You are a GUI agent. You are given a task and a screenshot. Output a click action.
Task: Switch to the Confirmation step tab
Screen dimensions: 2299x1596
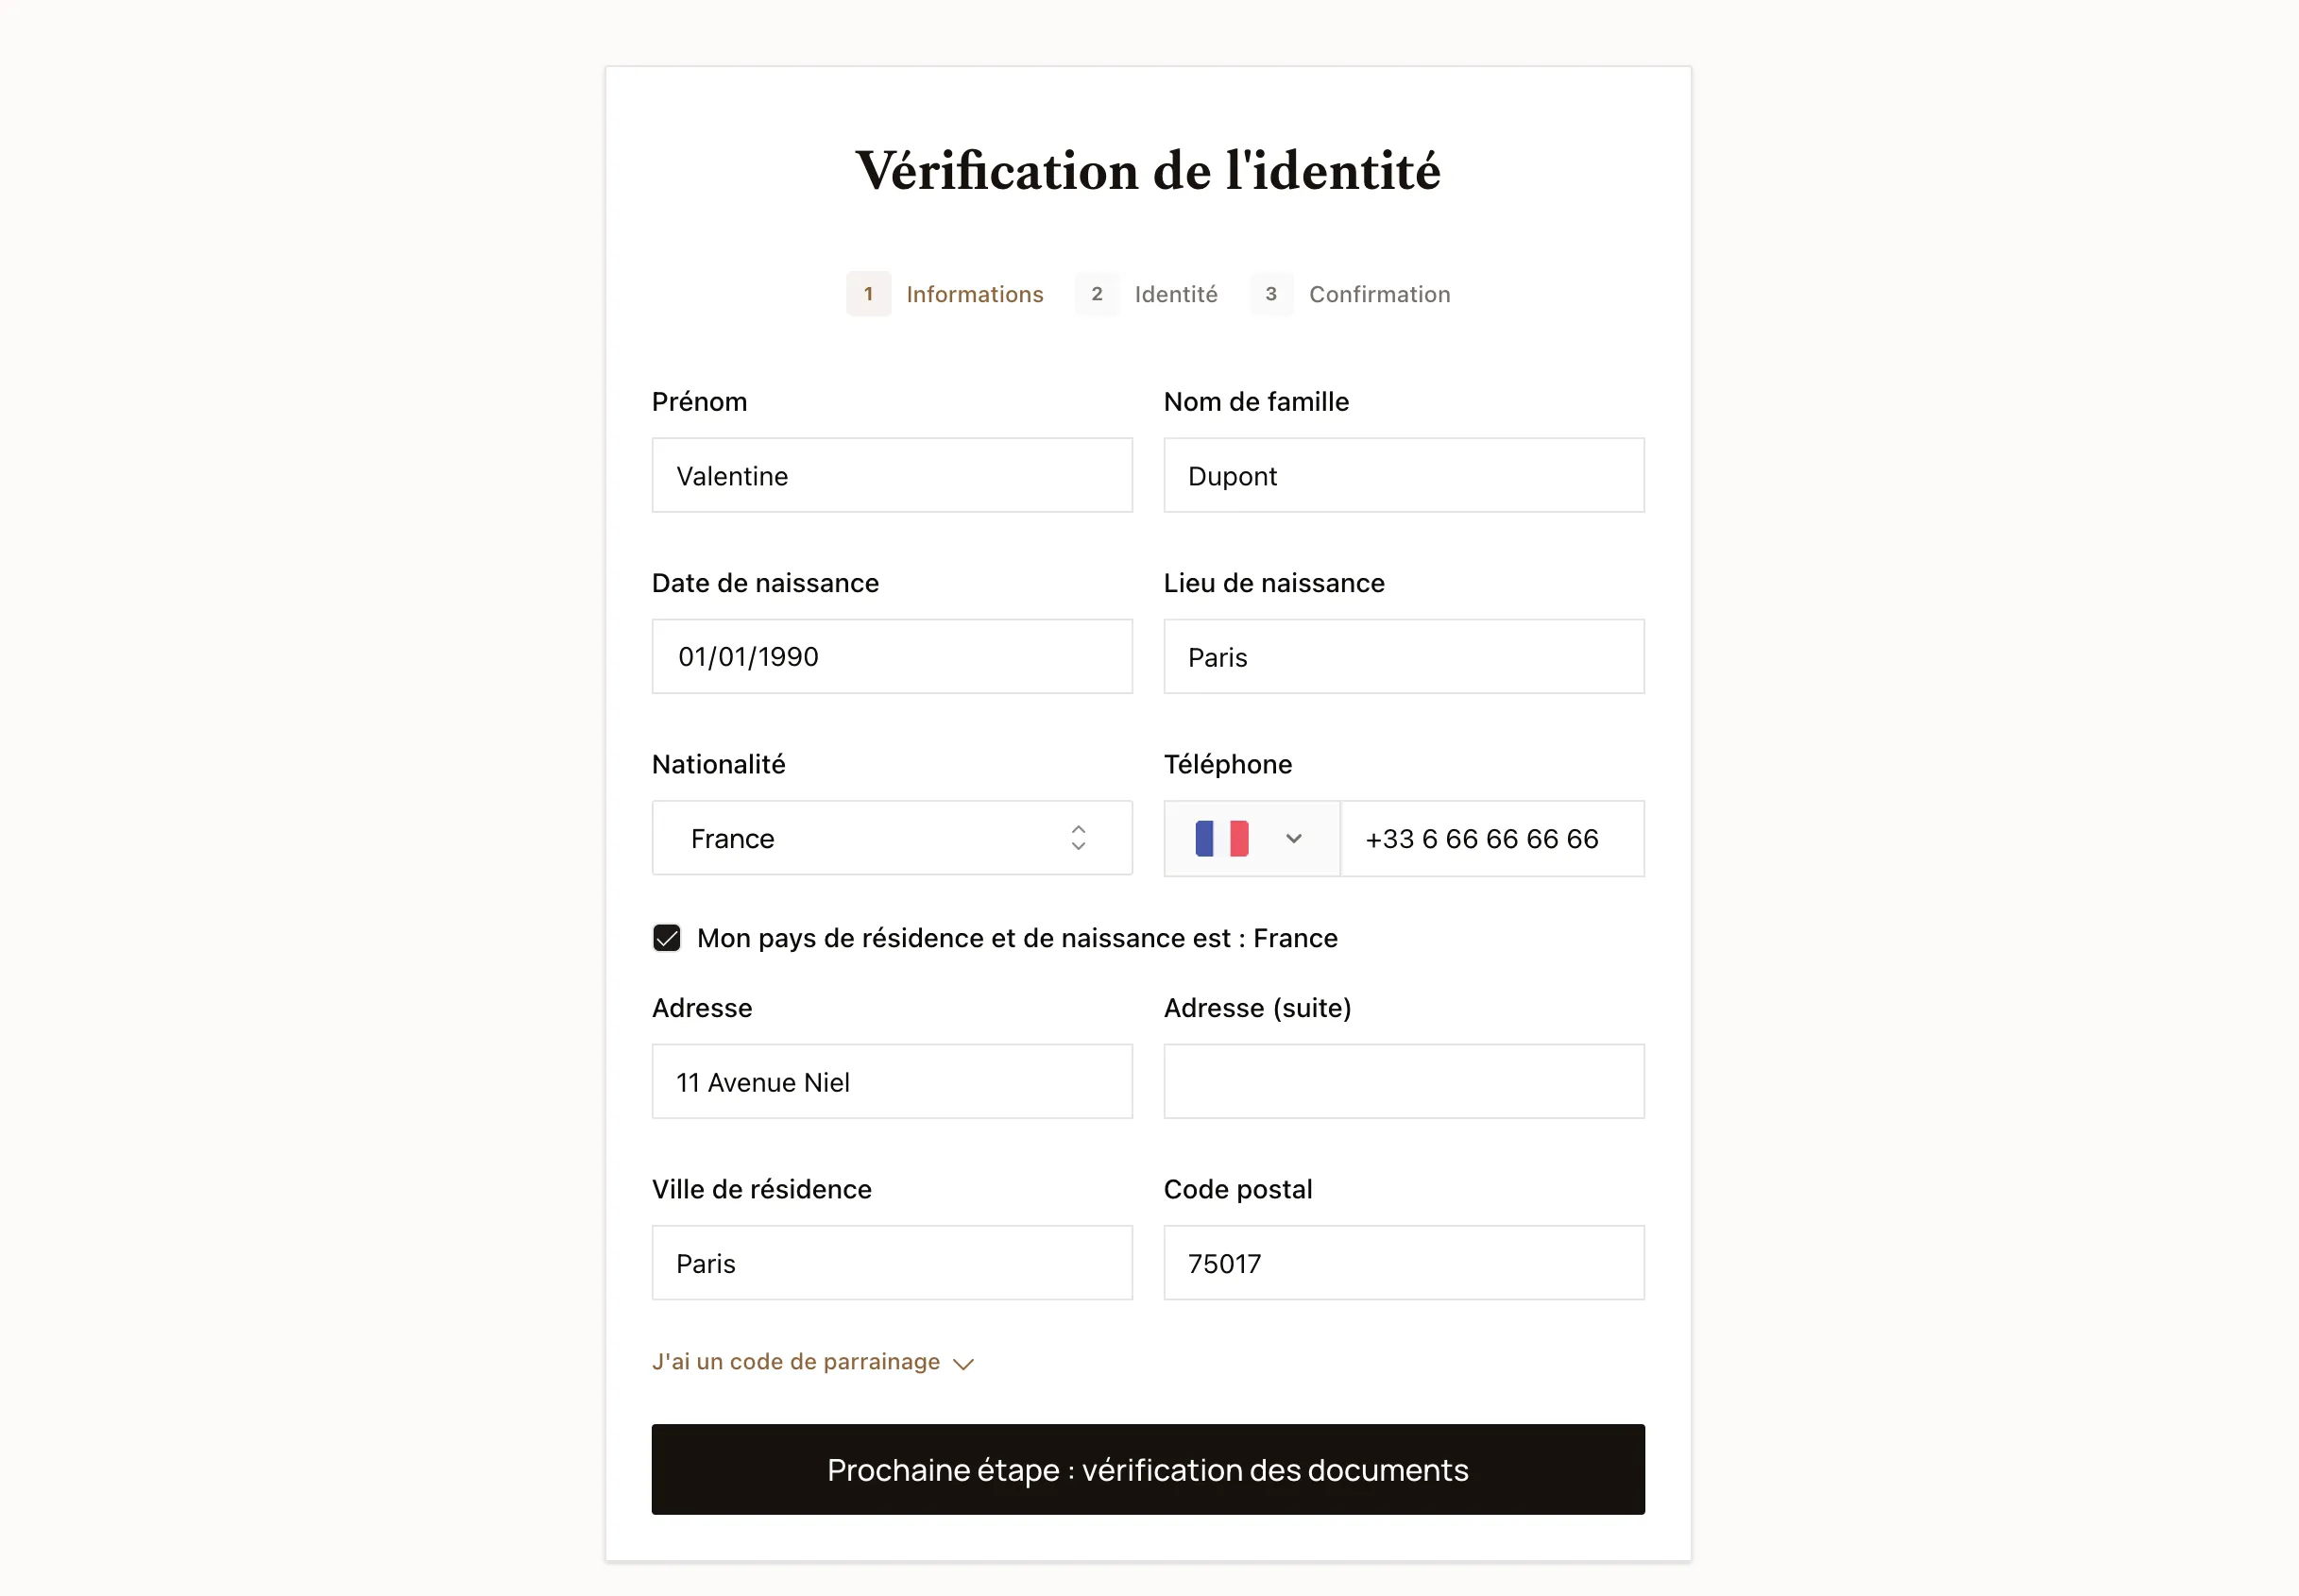(1378, 294)
